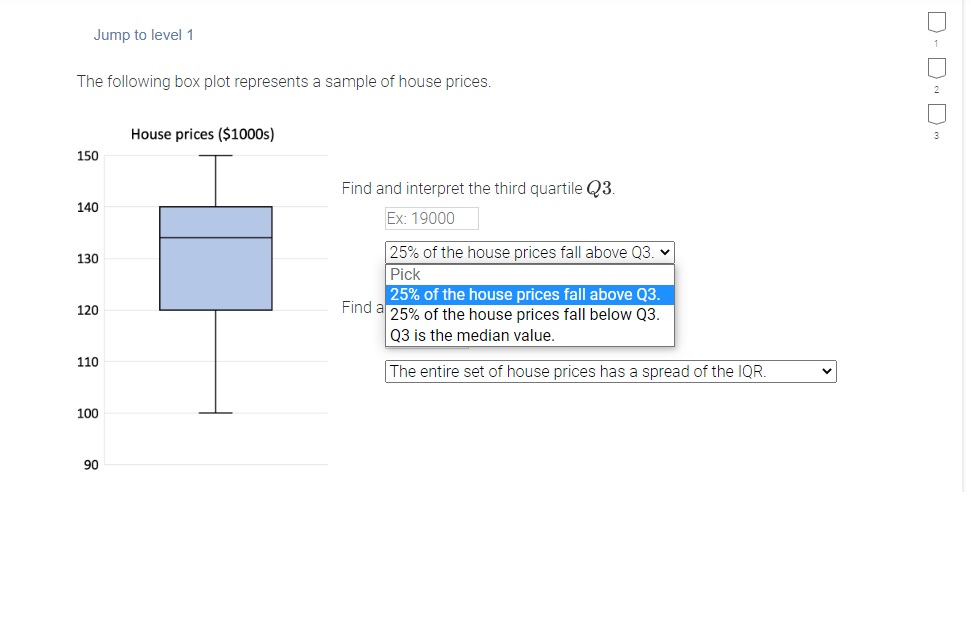Click the chart title House prices ($1000s)
The width and height of the screenshot is (971, 631).
tap(202, 134)
